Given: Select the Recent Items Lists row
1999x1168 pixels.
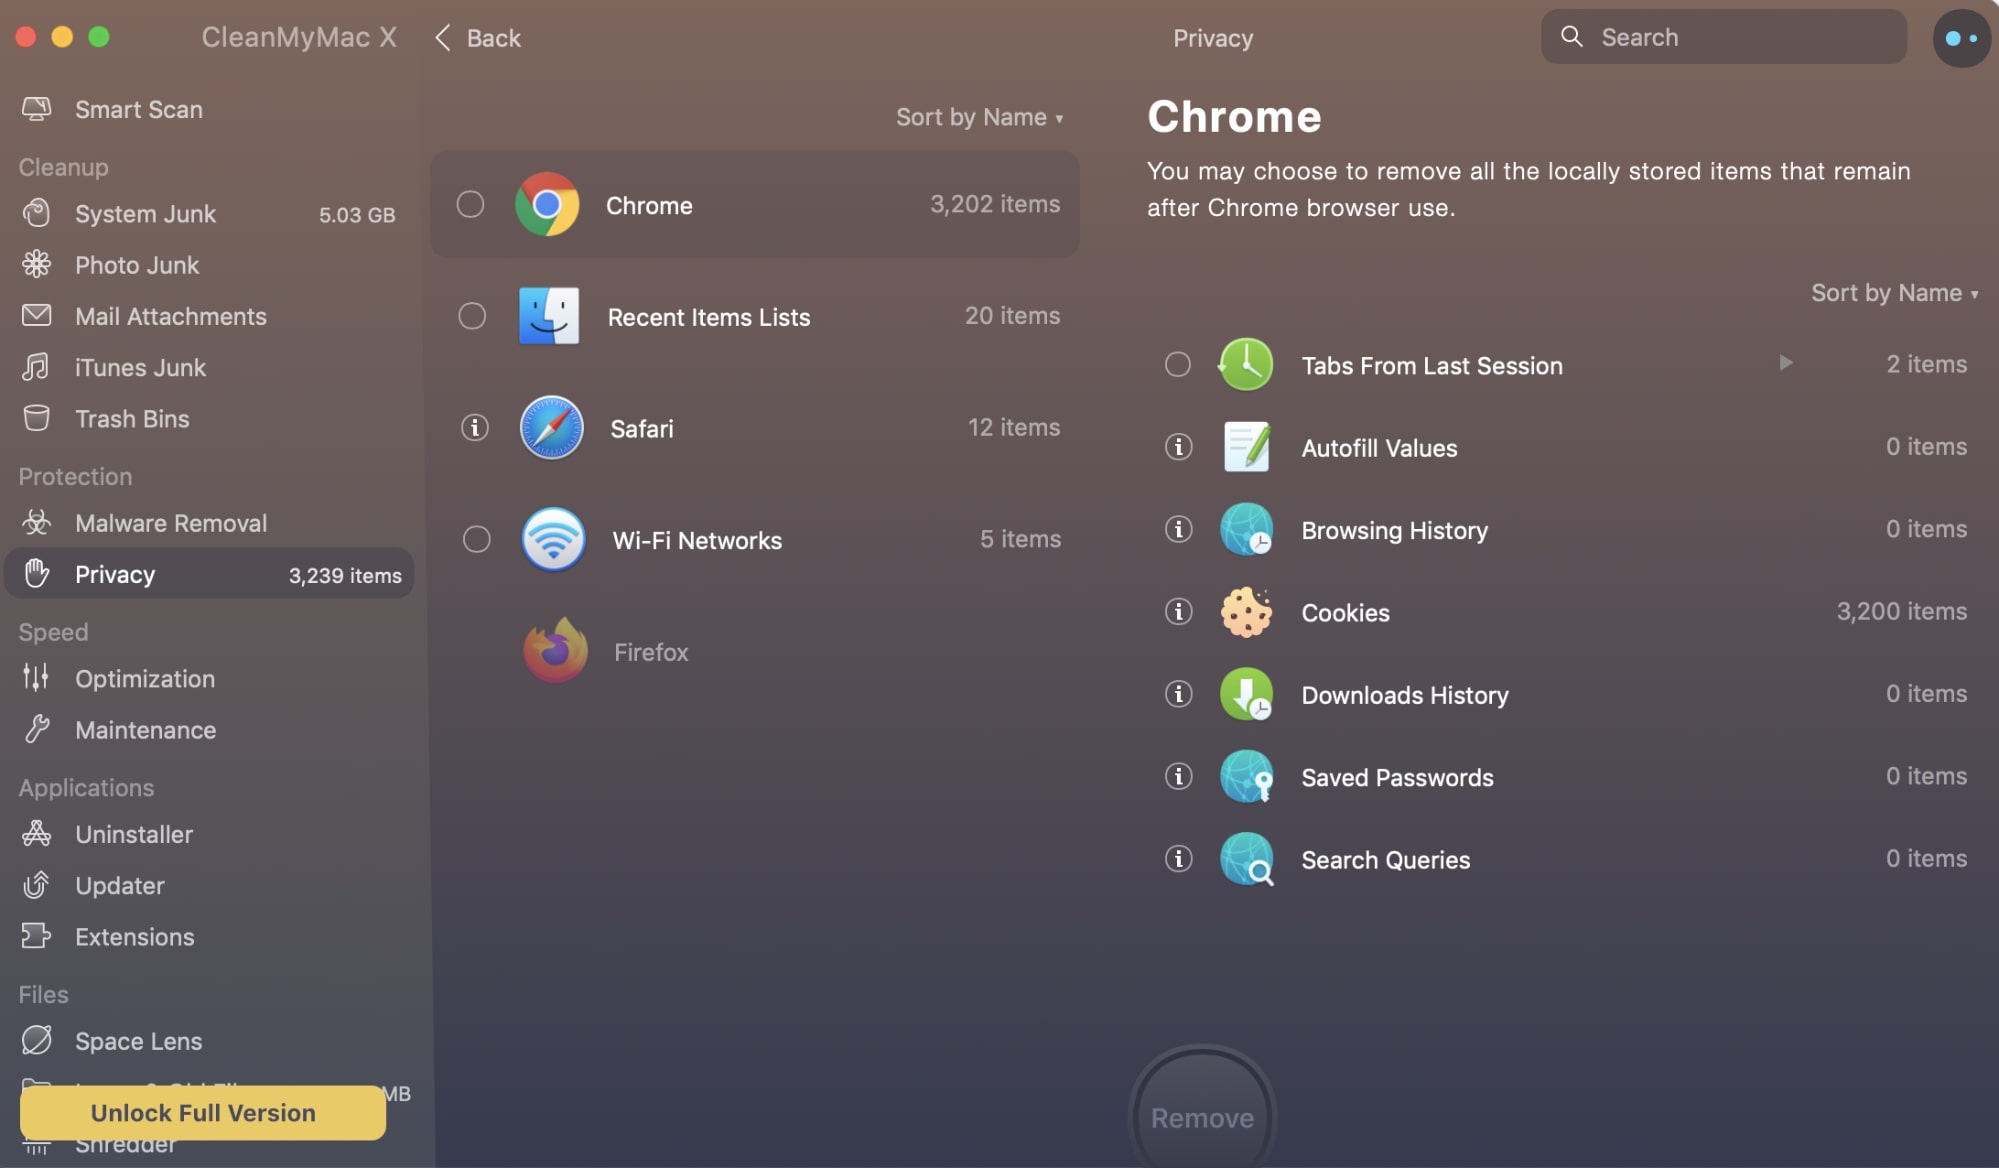Looking at the screenshot, I should point(755,316).
